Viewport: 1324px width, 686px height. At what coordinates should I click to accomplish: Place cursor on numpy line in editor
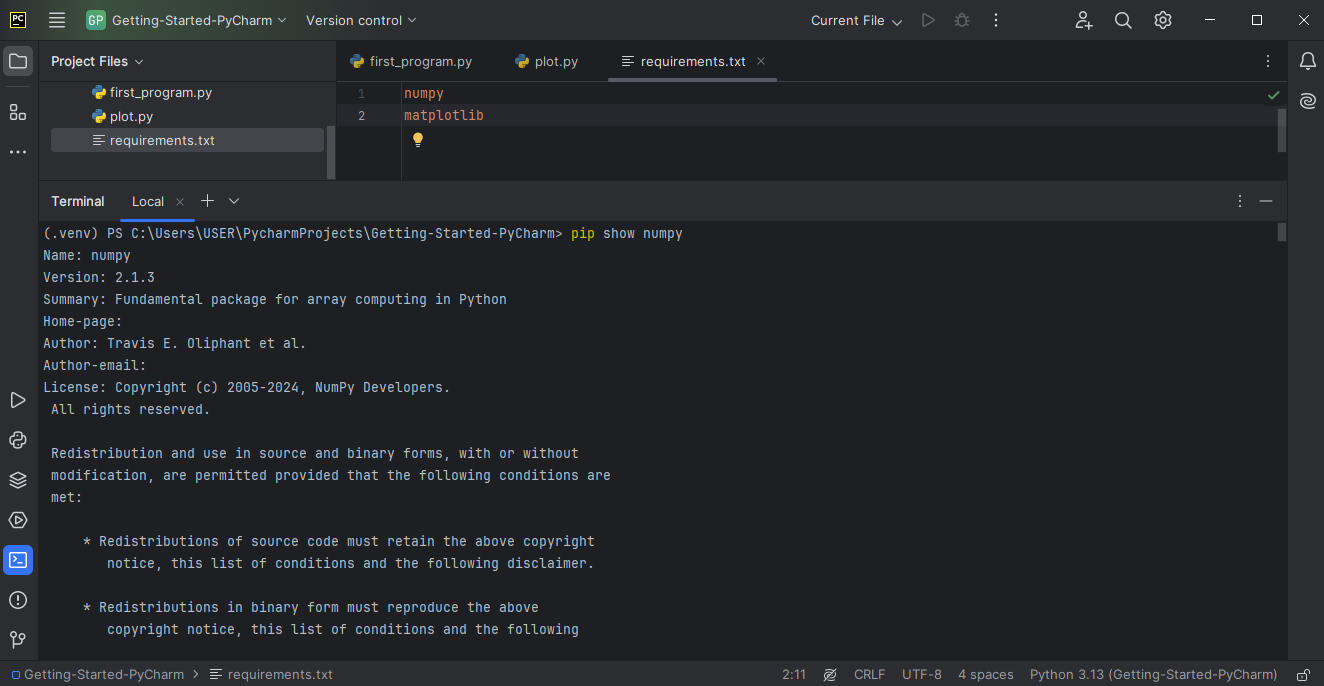[424, 93]
